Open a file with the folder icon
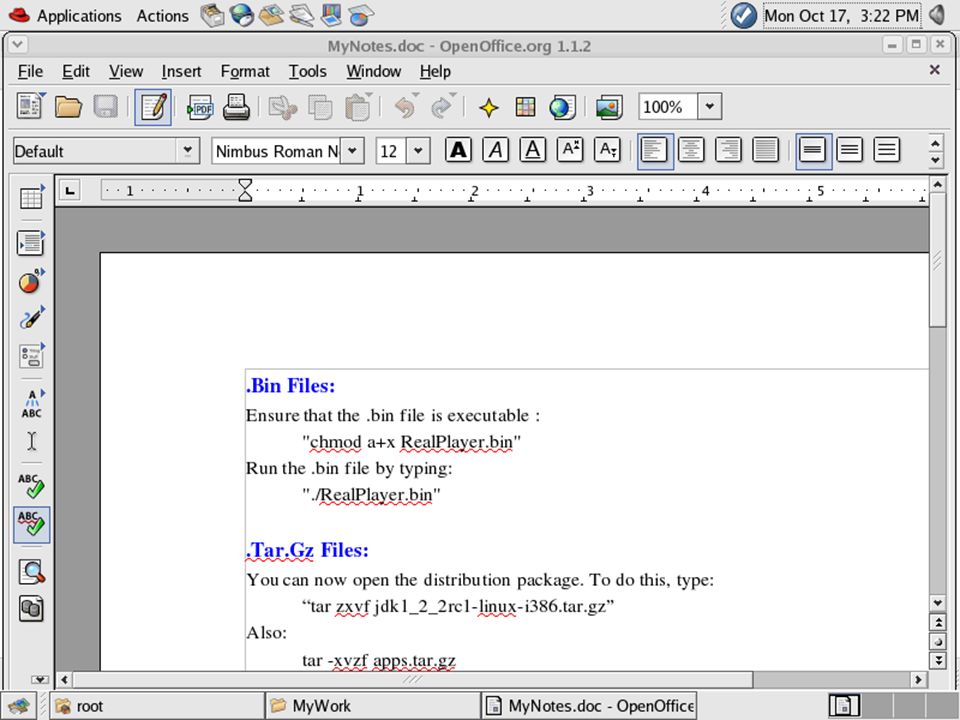The width and height of the screenshot is (960, 720). [x=68, y=107]
